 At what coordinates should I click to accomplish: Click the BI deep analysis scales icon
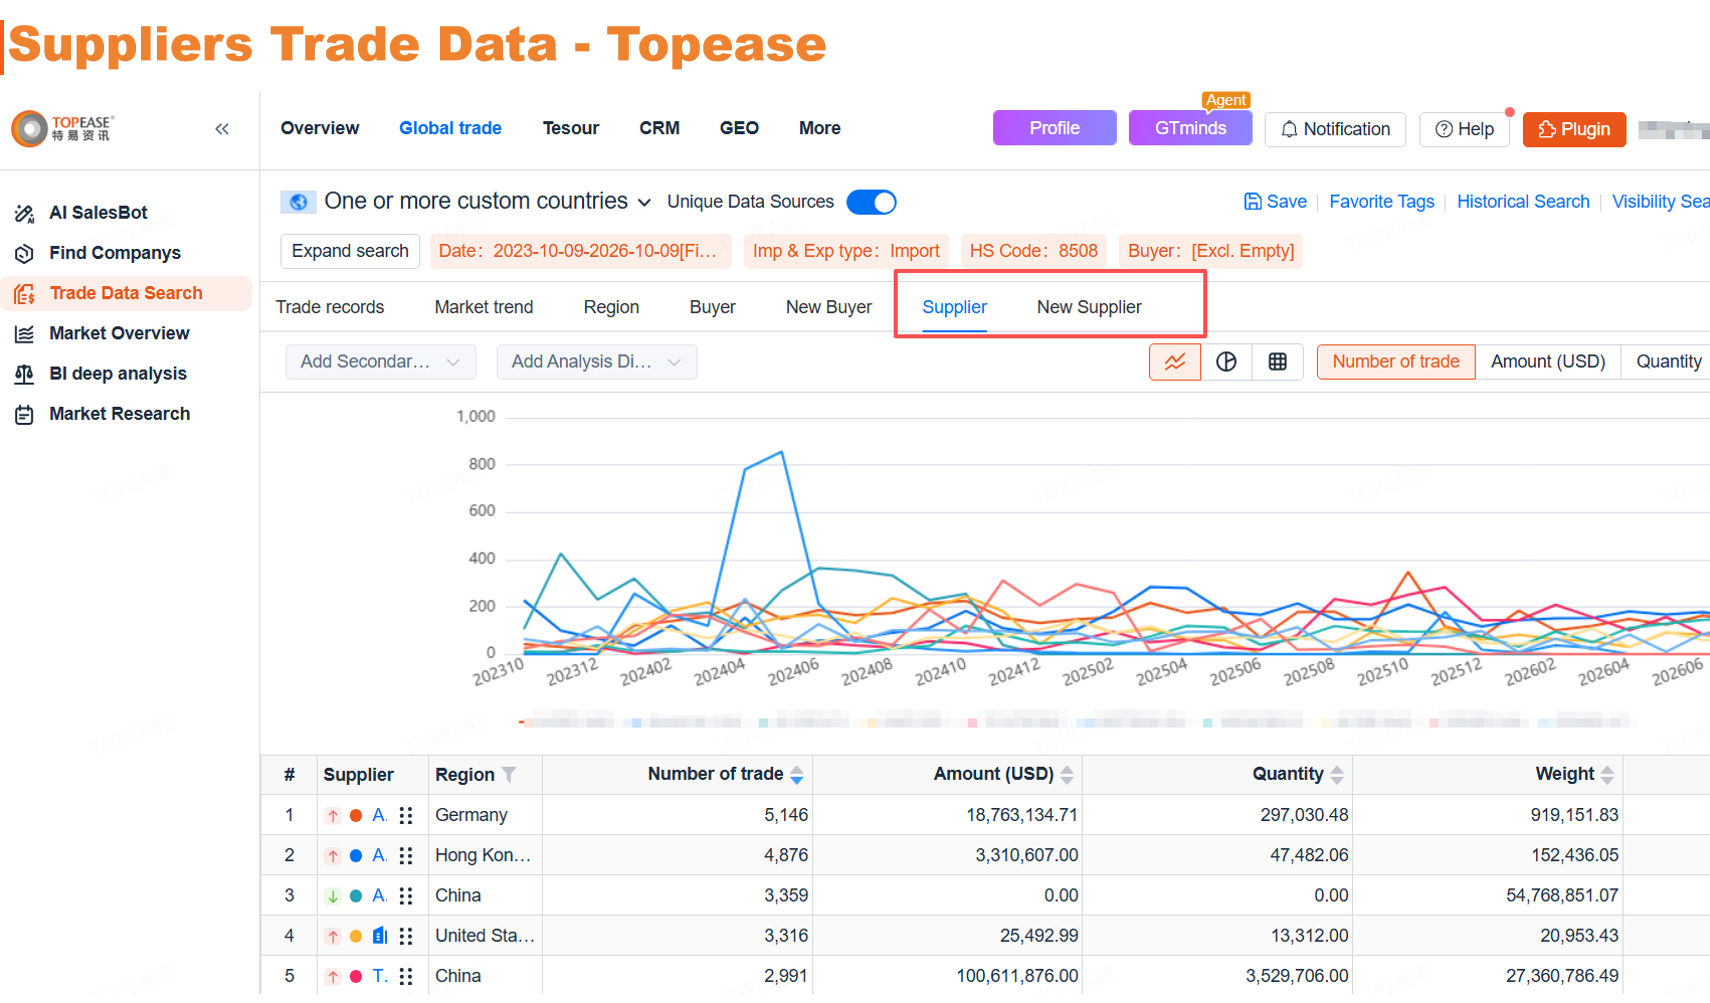[x=25, y=374]
